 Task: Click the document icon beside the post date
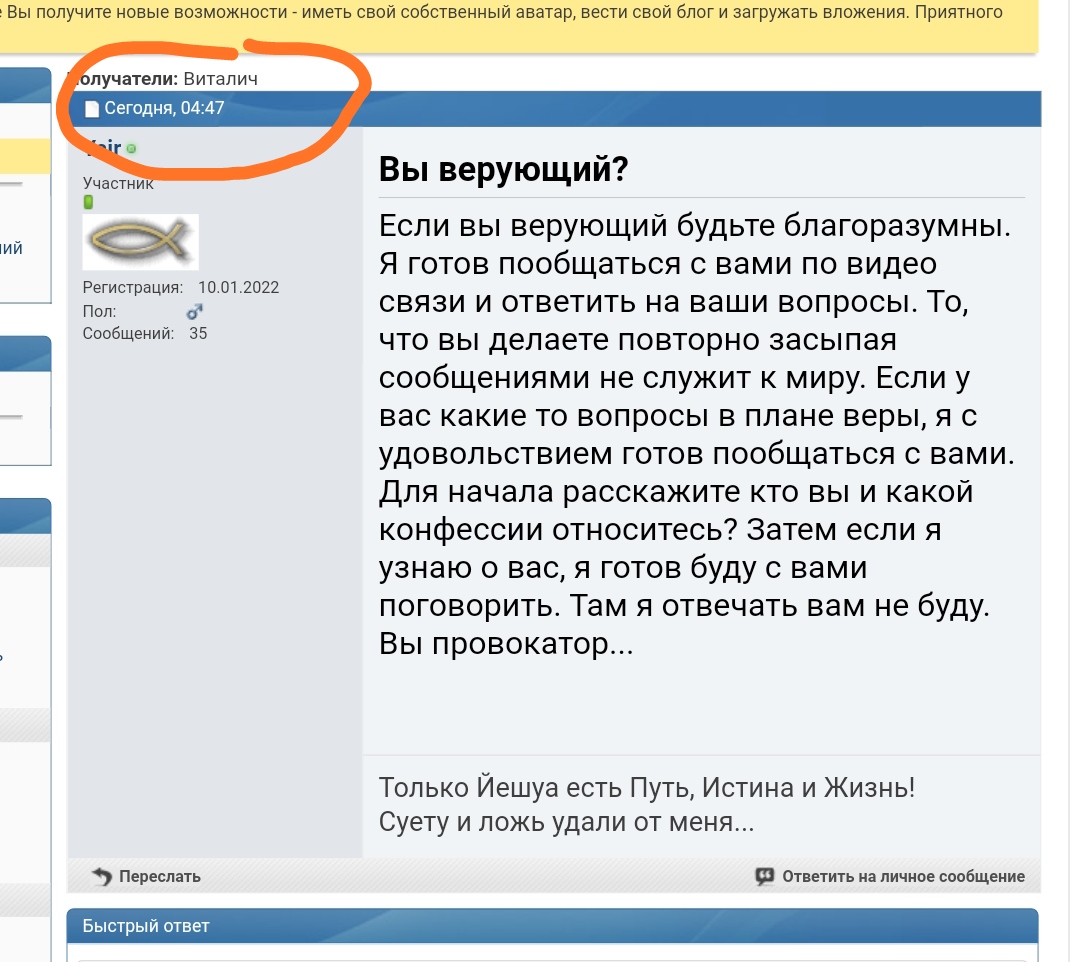92,108
